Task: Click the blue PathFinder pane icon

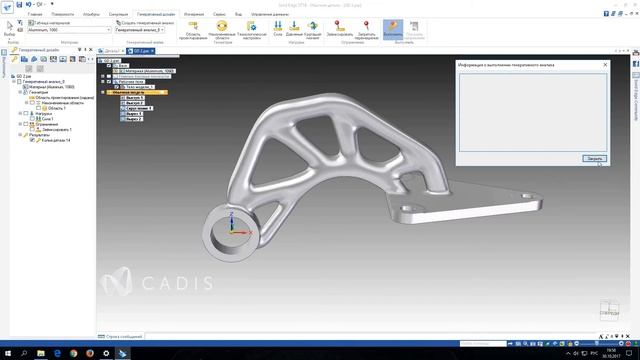Action: pos(24,59)
